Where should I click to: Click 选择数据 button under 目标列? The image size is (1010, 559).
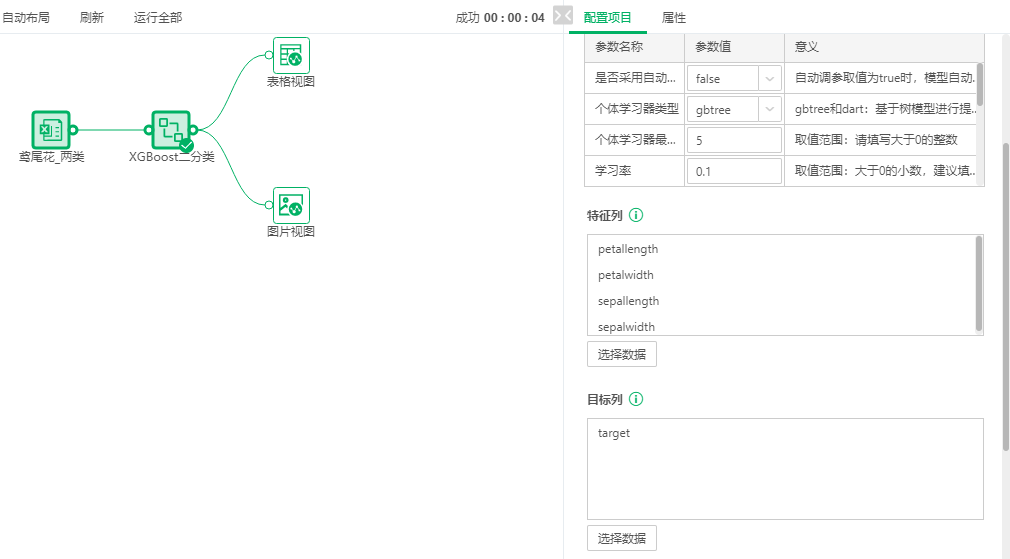pos(622,538)
